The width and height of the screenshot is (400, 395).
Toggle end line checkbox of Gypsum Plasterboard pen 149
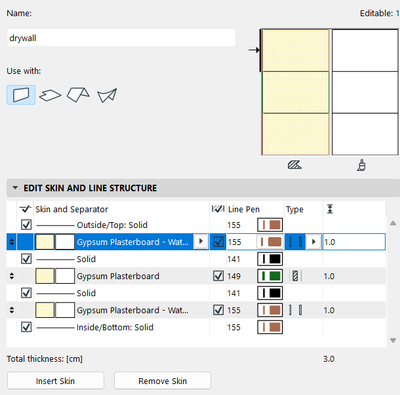click(x=218, y=276)
